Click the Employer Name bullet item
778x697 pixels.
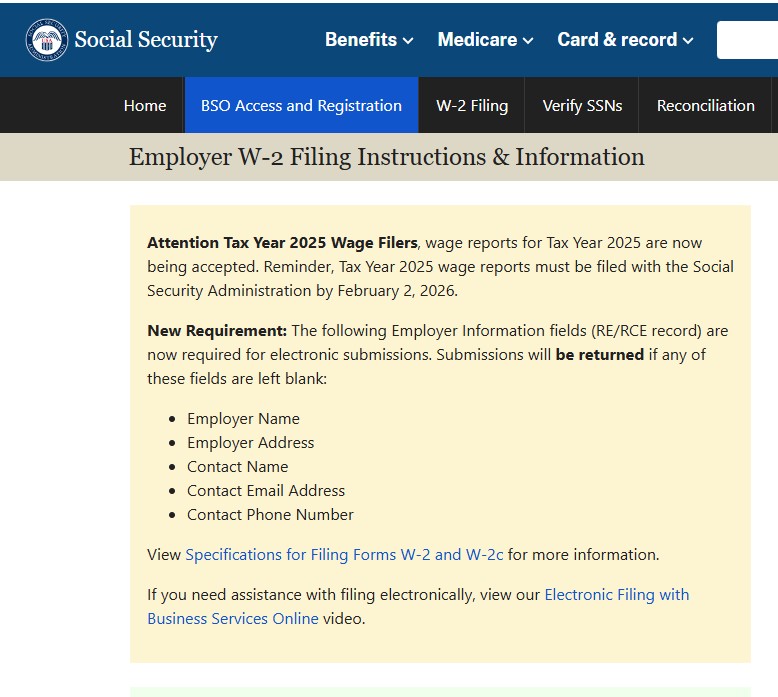point(243,418)
